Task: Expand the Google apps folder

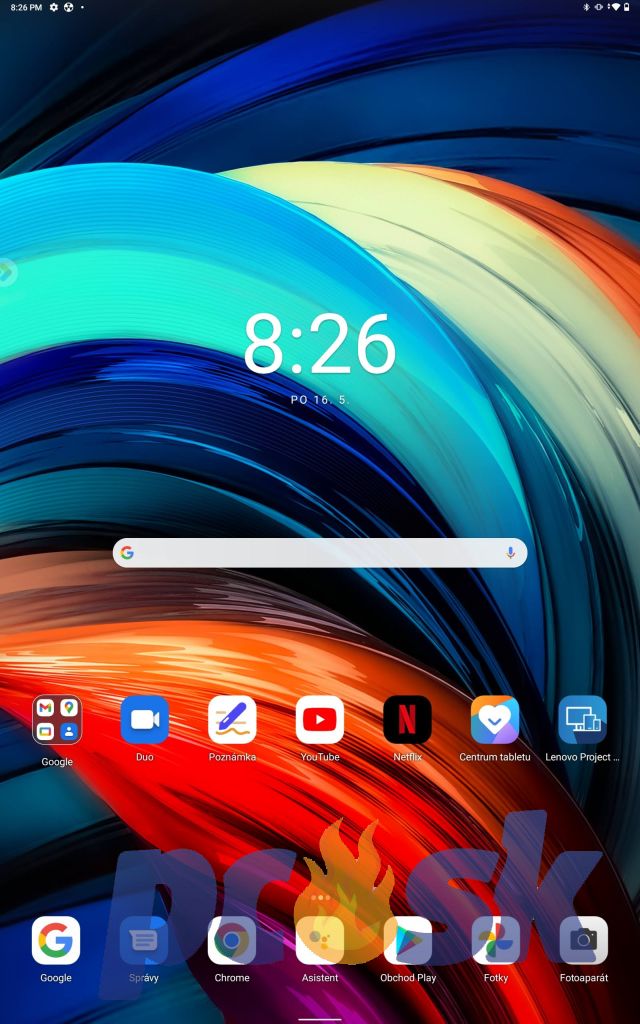Action: click(57, 720)
